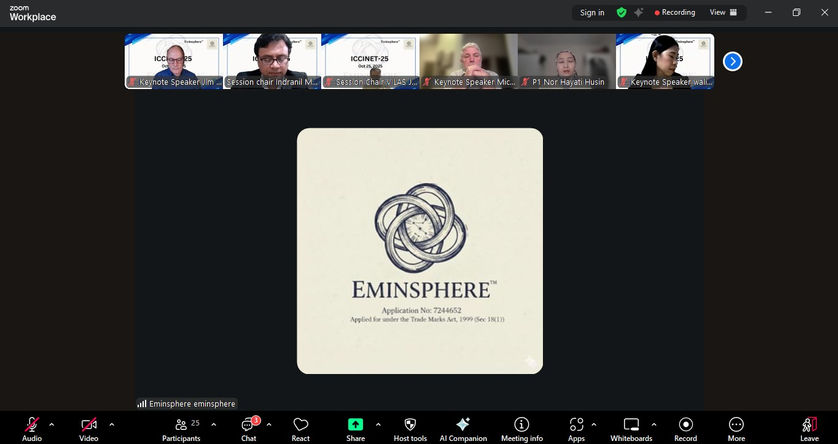Click the green Share screen button
Image resolution: width=838 pixels, height=444 pixels.
click(355, 429)
